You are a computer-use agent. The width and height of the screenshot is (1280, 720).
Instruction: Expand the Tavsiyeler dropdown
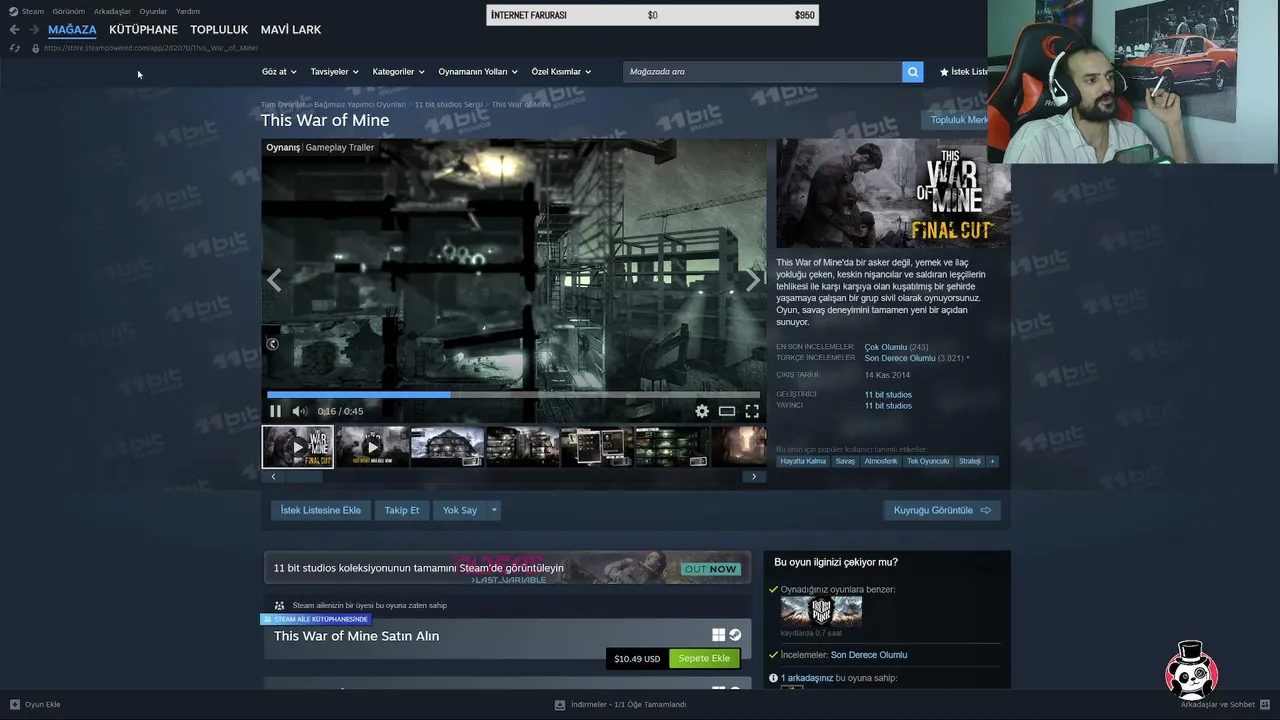334,72
